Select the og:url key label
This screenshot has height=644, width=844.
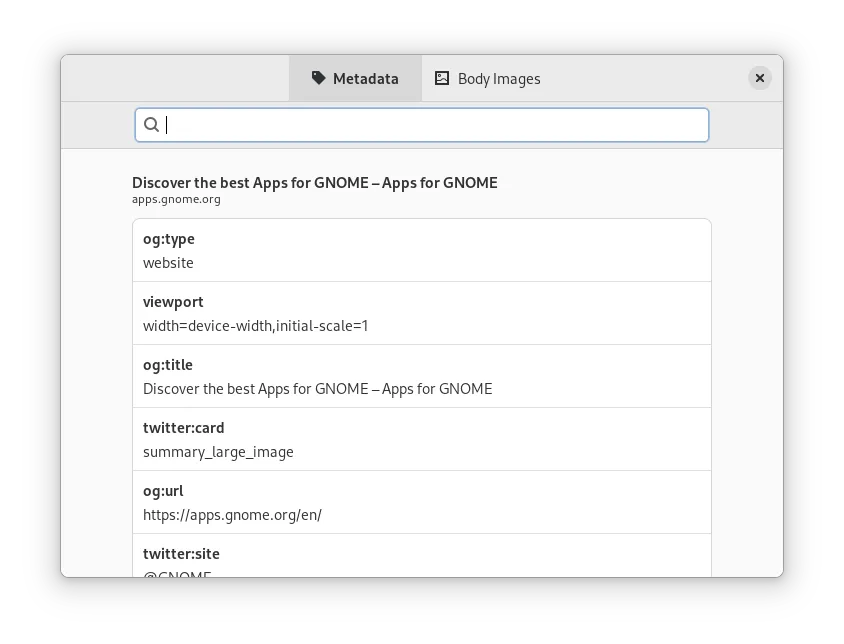pos(163,491)
